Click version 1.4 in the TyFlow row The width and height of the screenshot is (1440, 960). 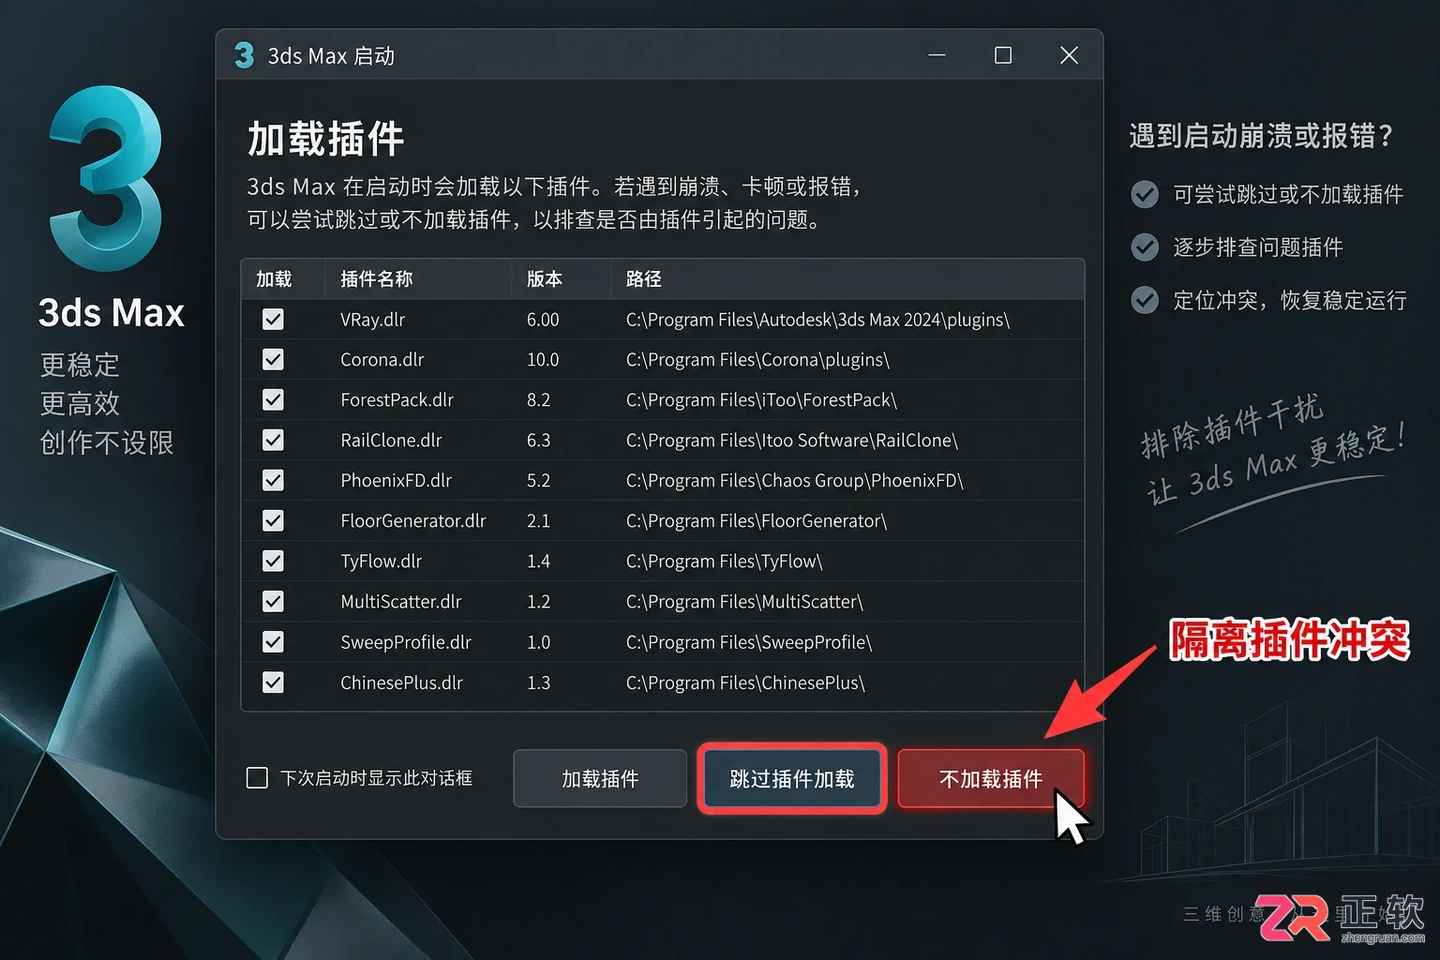point(539,561)
